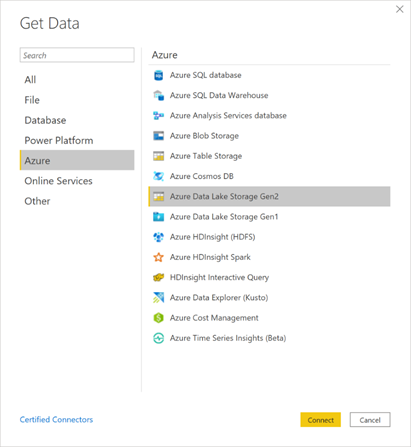This screenshot has width=411, height=447.
Task: Click the Azure Data Lake Storage Gen1 icon
Action: (158, 217)
